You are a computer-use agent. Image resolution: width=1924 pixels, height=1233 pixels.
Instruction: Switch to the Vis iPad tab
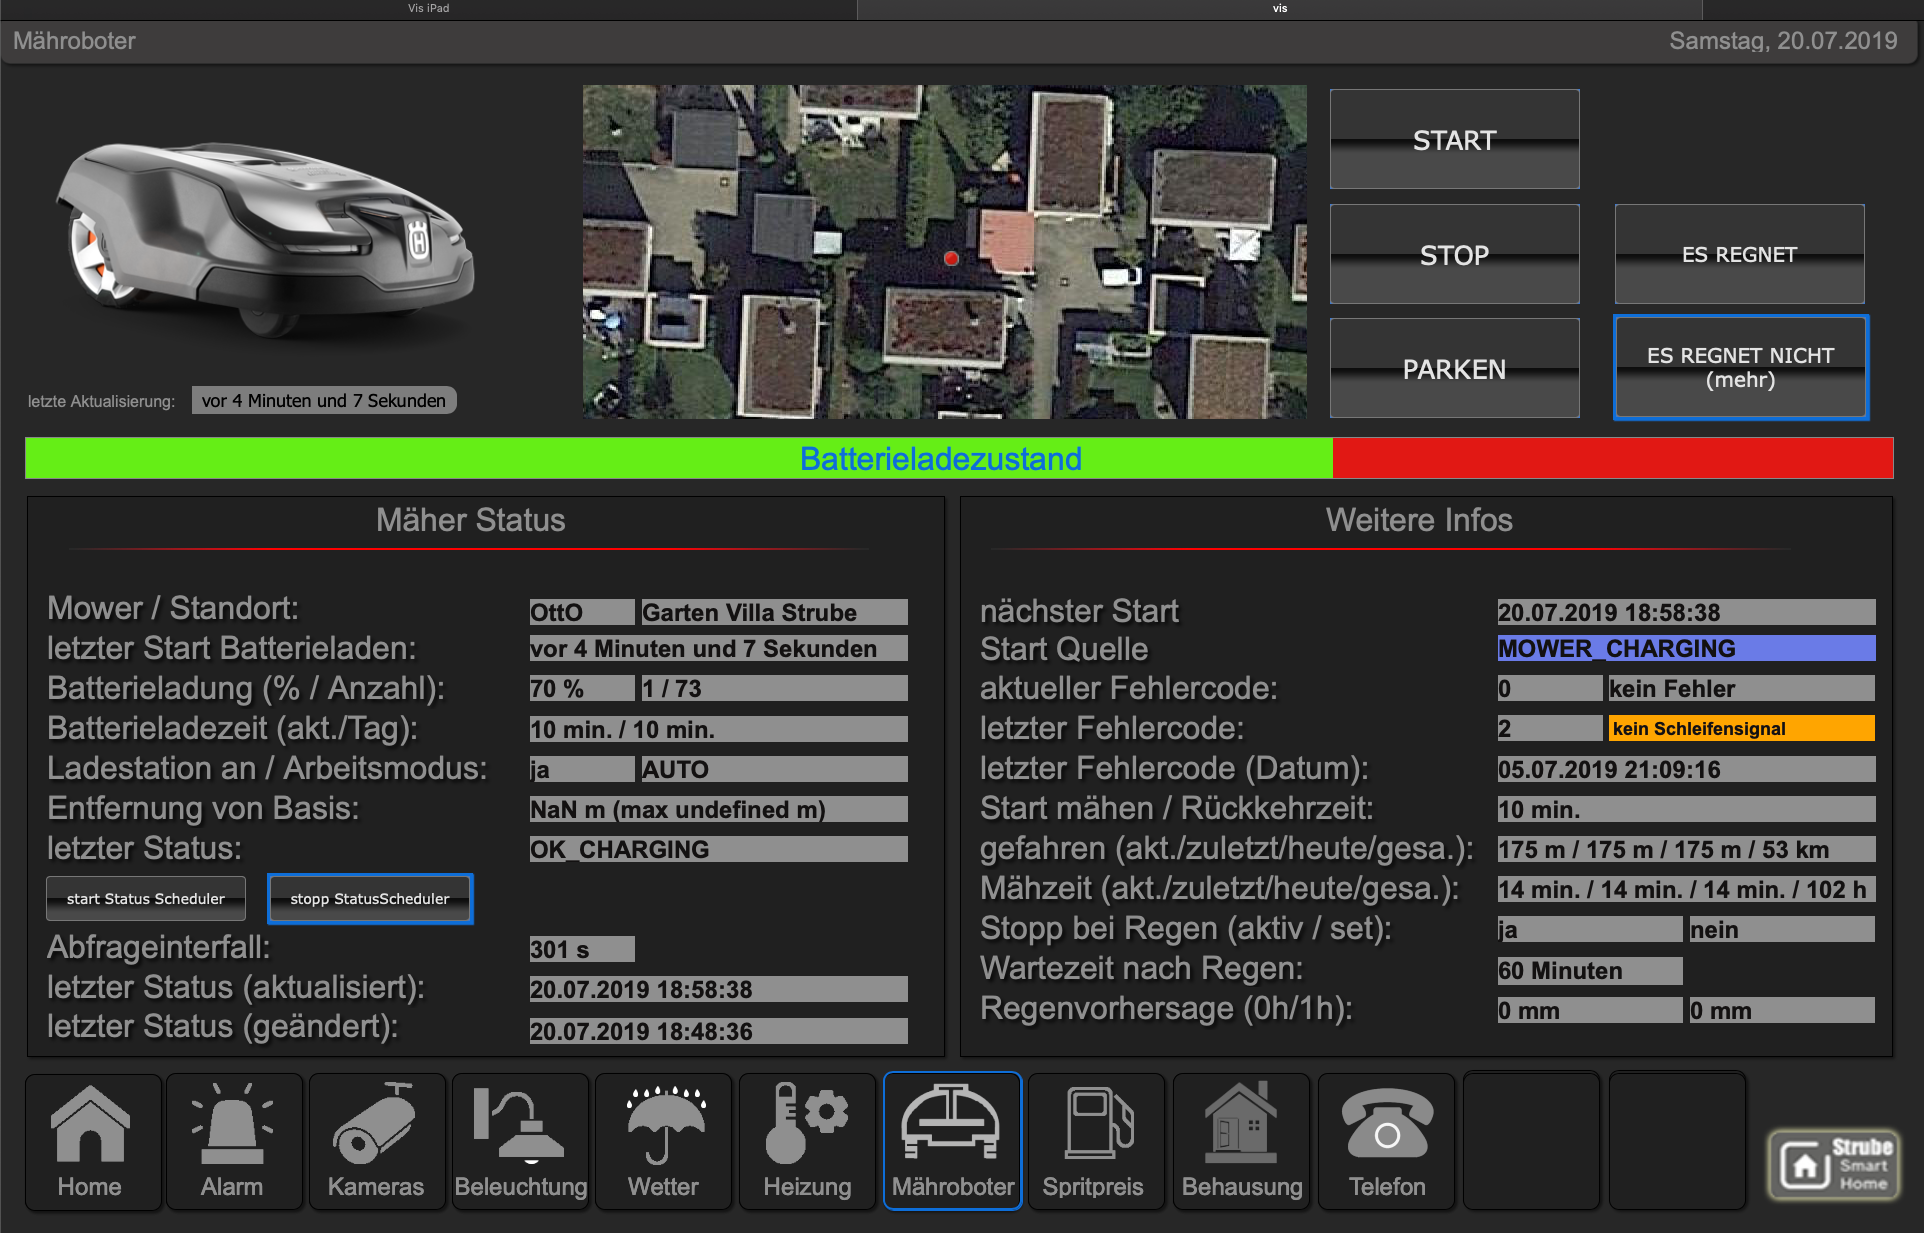click(428, 8)
